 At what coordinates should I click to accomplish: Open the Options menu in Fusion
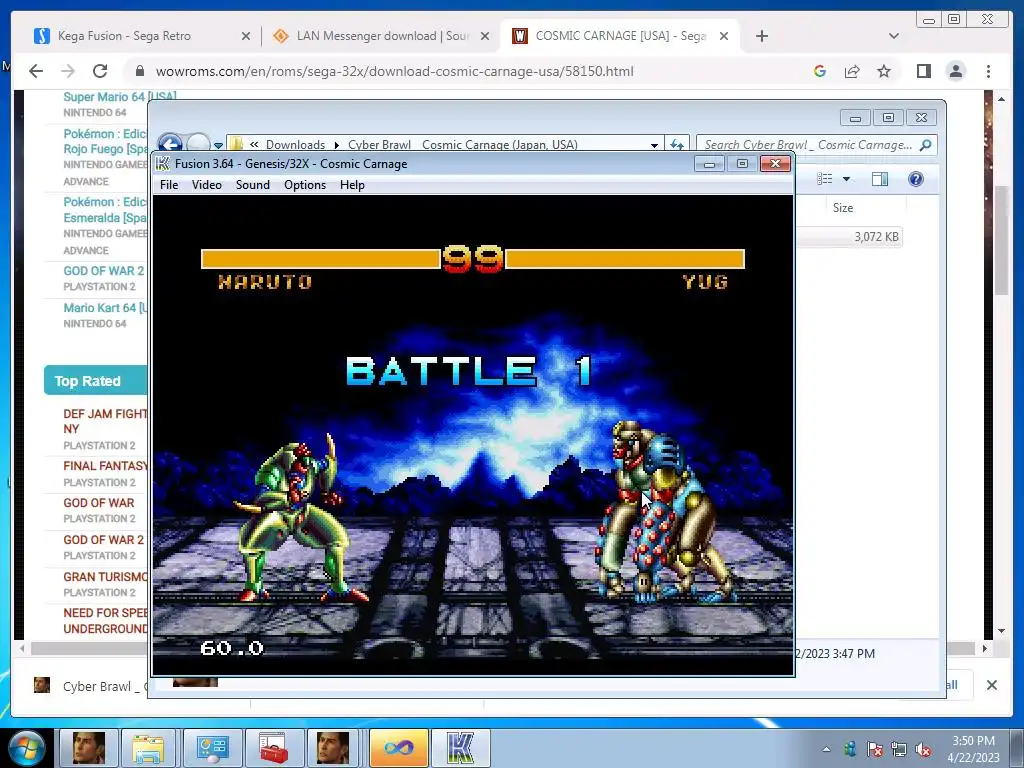pyautogui.click(x=304, y=185)
